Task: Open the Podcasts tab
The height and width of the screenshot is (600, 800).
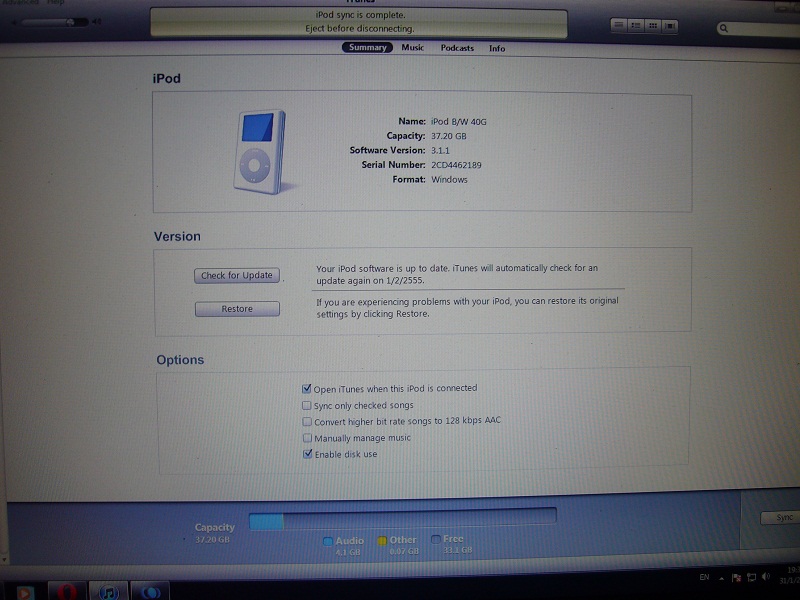Action: pyautogui.click(x=457, y=48)
